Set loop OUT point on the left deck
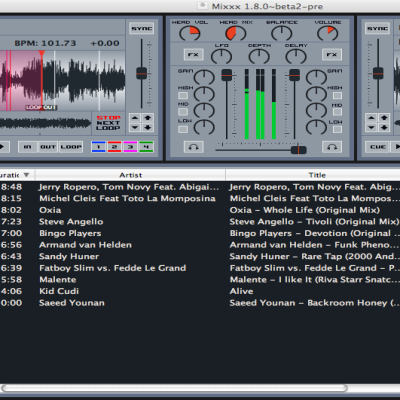The height and width of the screenshot is (400, 400). 48,147
